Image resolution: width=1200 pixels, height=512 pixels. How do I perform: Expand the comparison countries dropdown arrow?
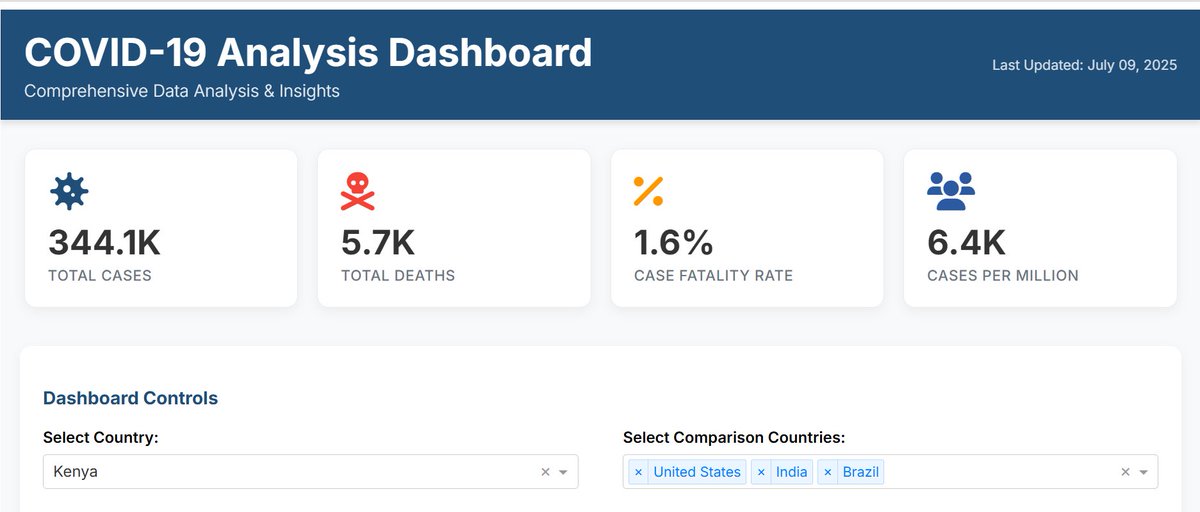pyautogui.click(x=1143, y=472)
